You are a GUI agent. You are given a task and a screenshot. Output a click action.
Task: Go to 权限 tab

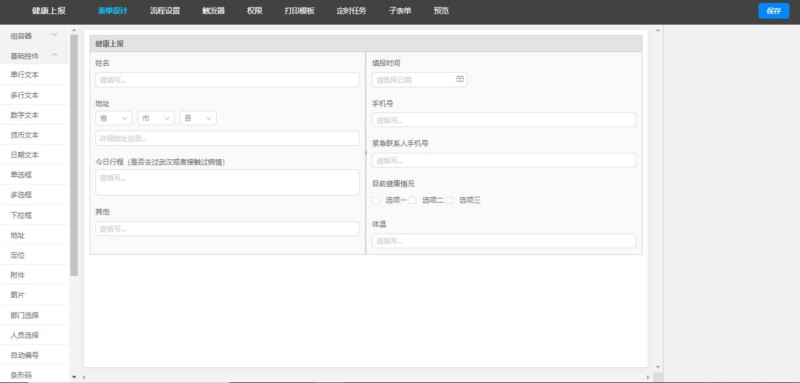(255, 11)
